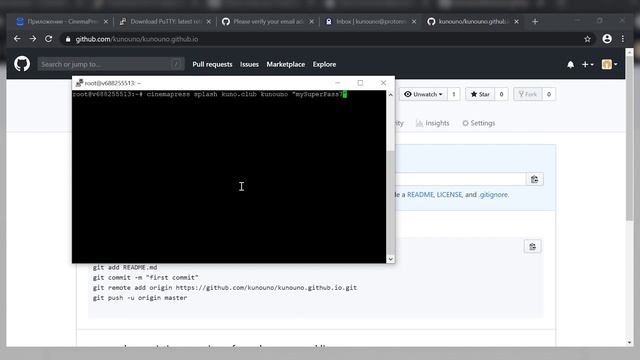
Task: Click the PuTTY terminal scroll-up arrow
Action: (x=391, y=95)
